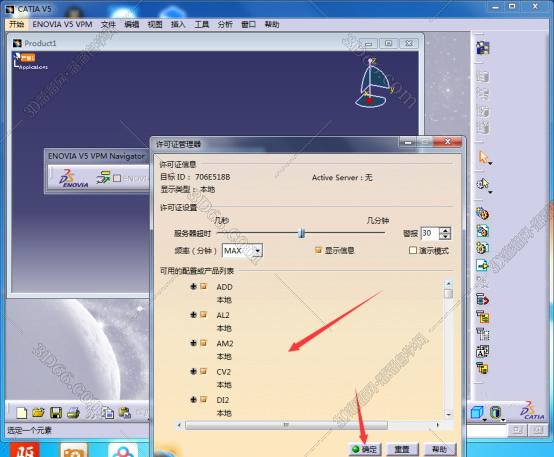554x457 pixels.
Task: Click the existing component arrow icon
Action: (482, 265)
